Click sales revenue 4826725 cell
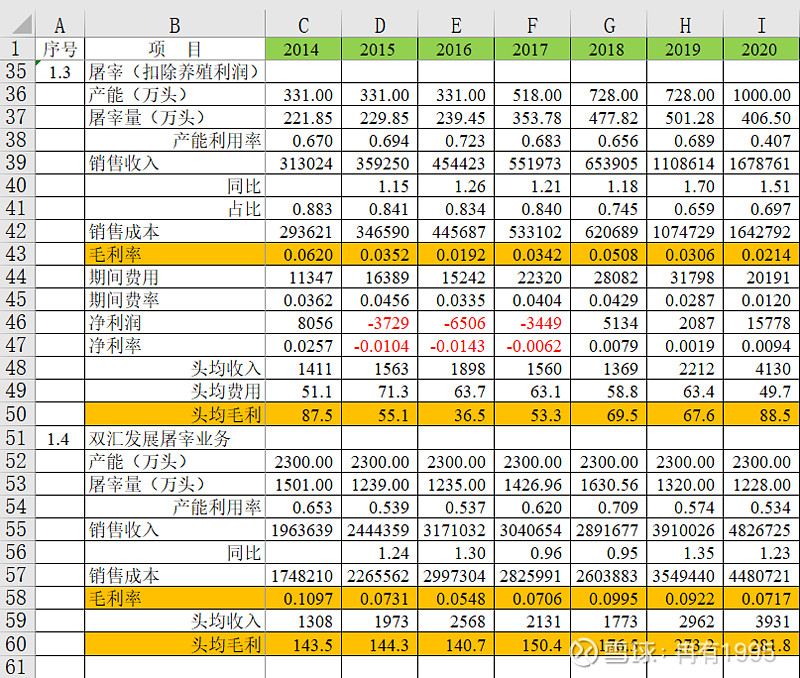This screenshot has height=678, width=800. point(761,530)
